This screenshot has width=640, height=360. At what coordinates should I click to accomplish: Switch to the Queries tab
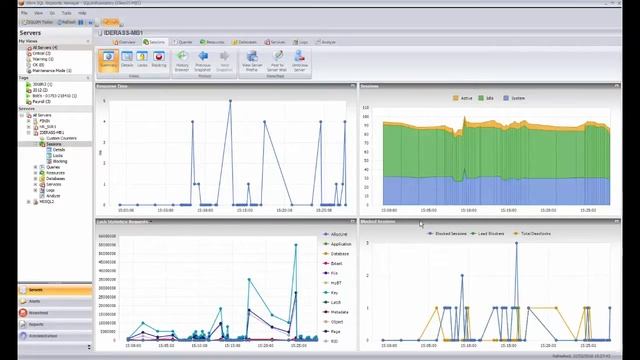(x=182, y=42)
